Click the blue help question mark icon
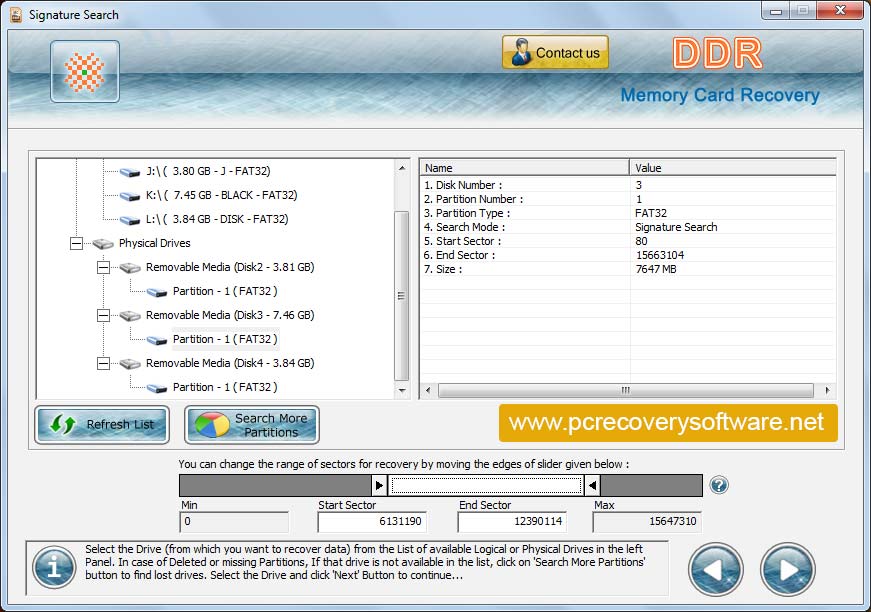Screen dimensions: 871x612 [x=719, y=485]
